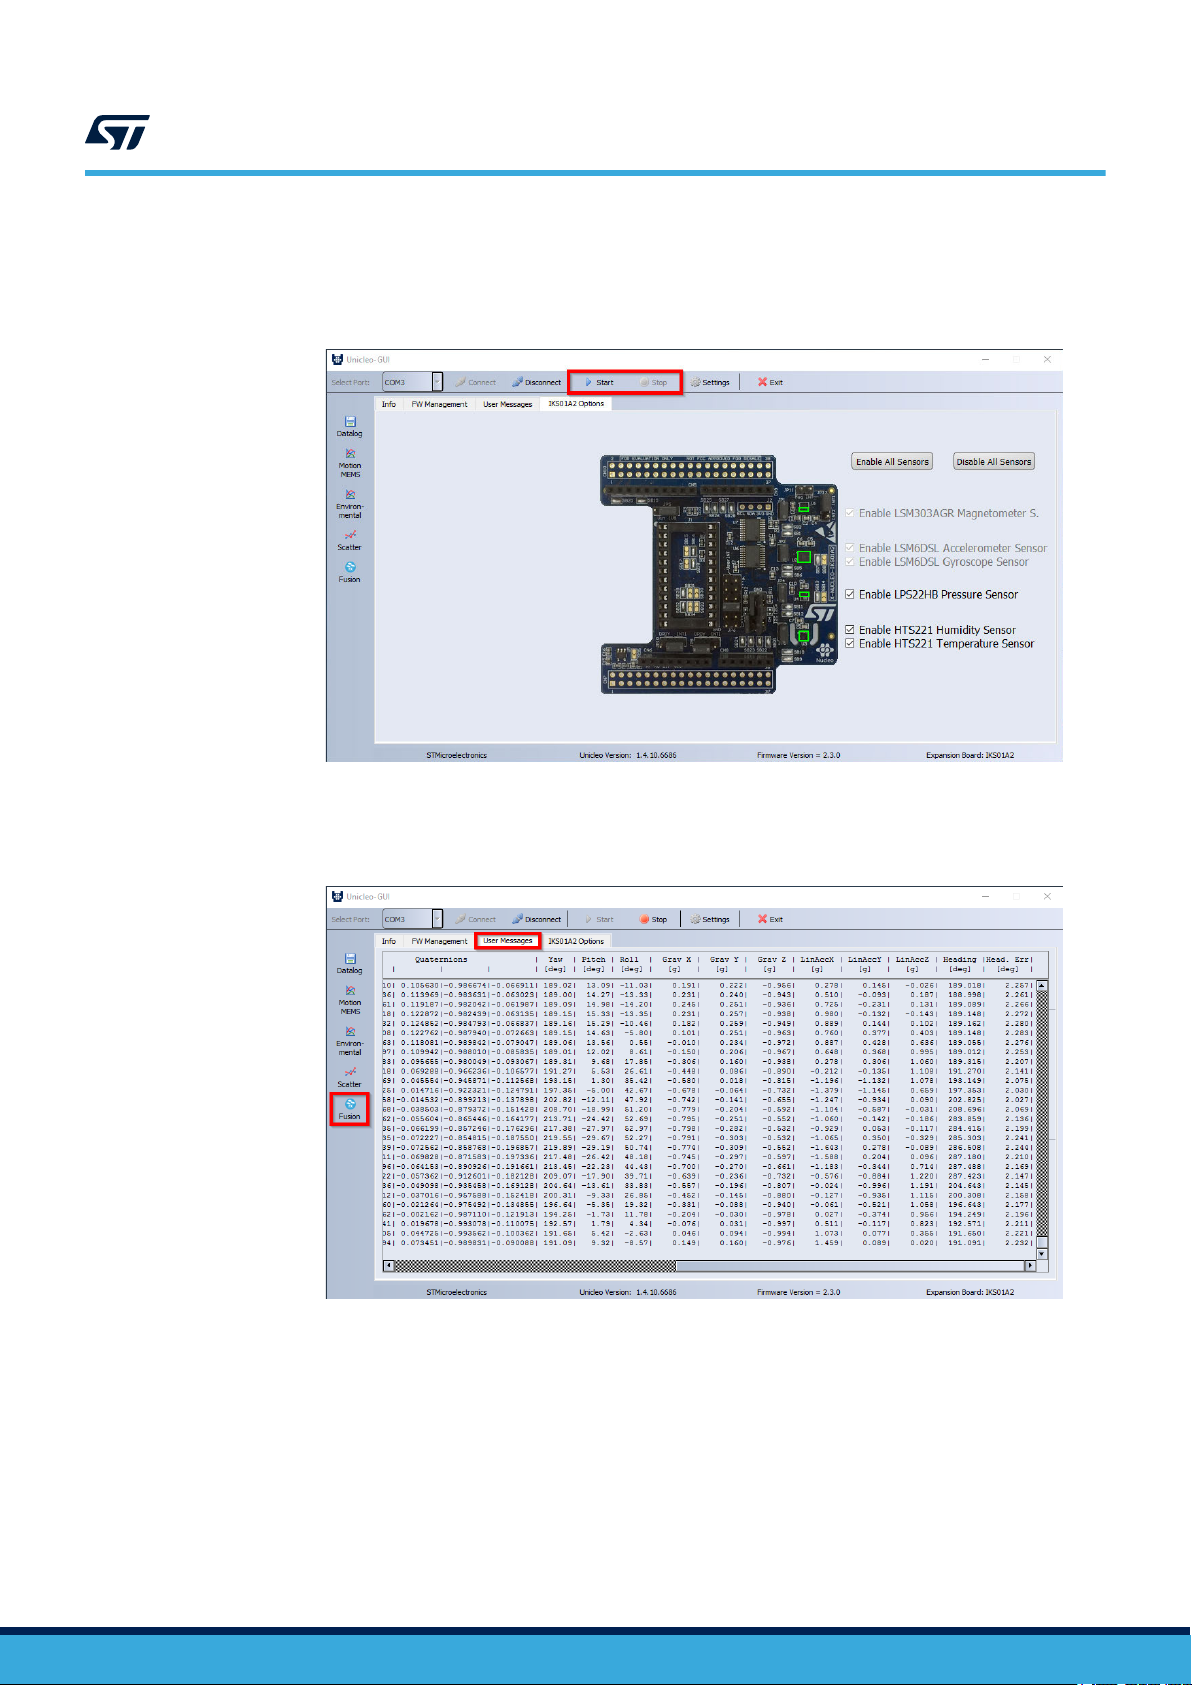Click the horizontal scrollbar thumb in messages
The height and width of the screenshot is (1685, 1192).
point(850,1266)
